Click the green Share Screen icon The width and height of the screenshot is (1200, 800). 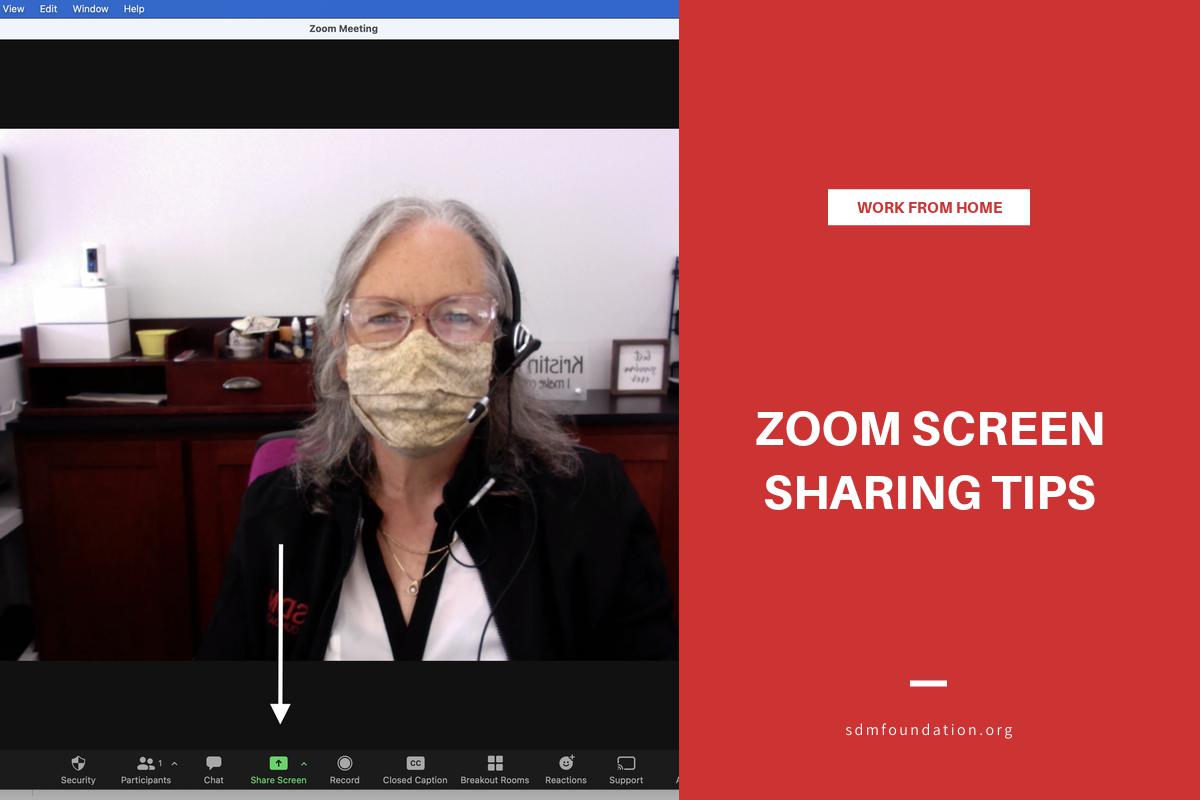[x=278, y=763]
